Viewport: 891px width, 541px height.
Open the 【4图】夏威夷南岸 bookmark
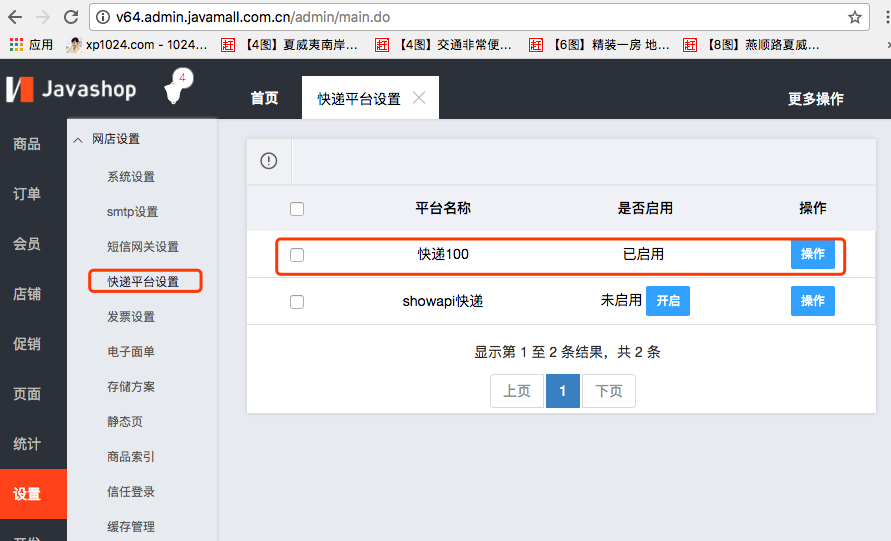click(289, 45)
